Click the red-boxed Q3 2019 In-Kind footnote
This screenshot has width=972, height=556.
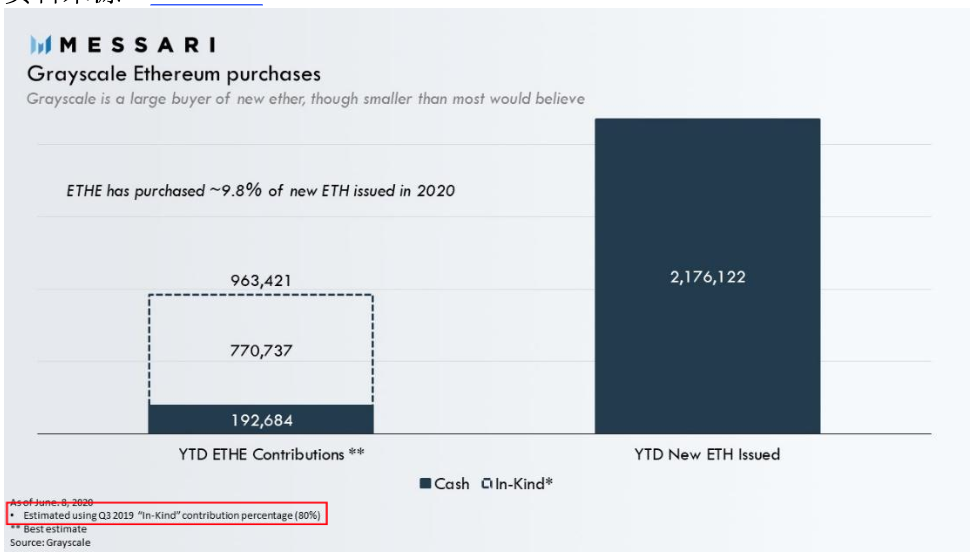click(x=167, y=515)
